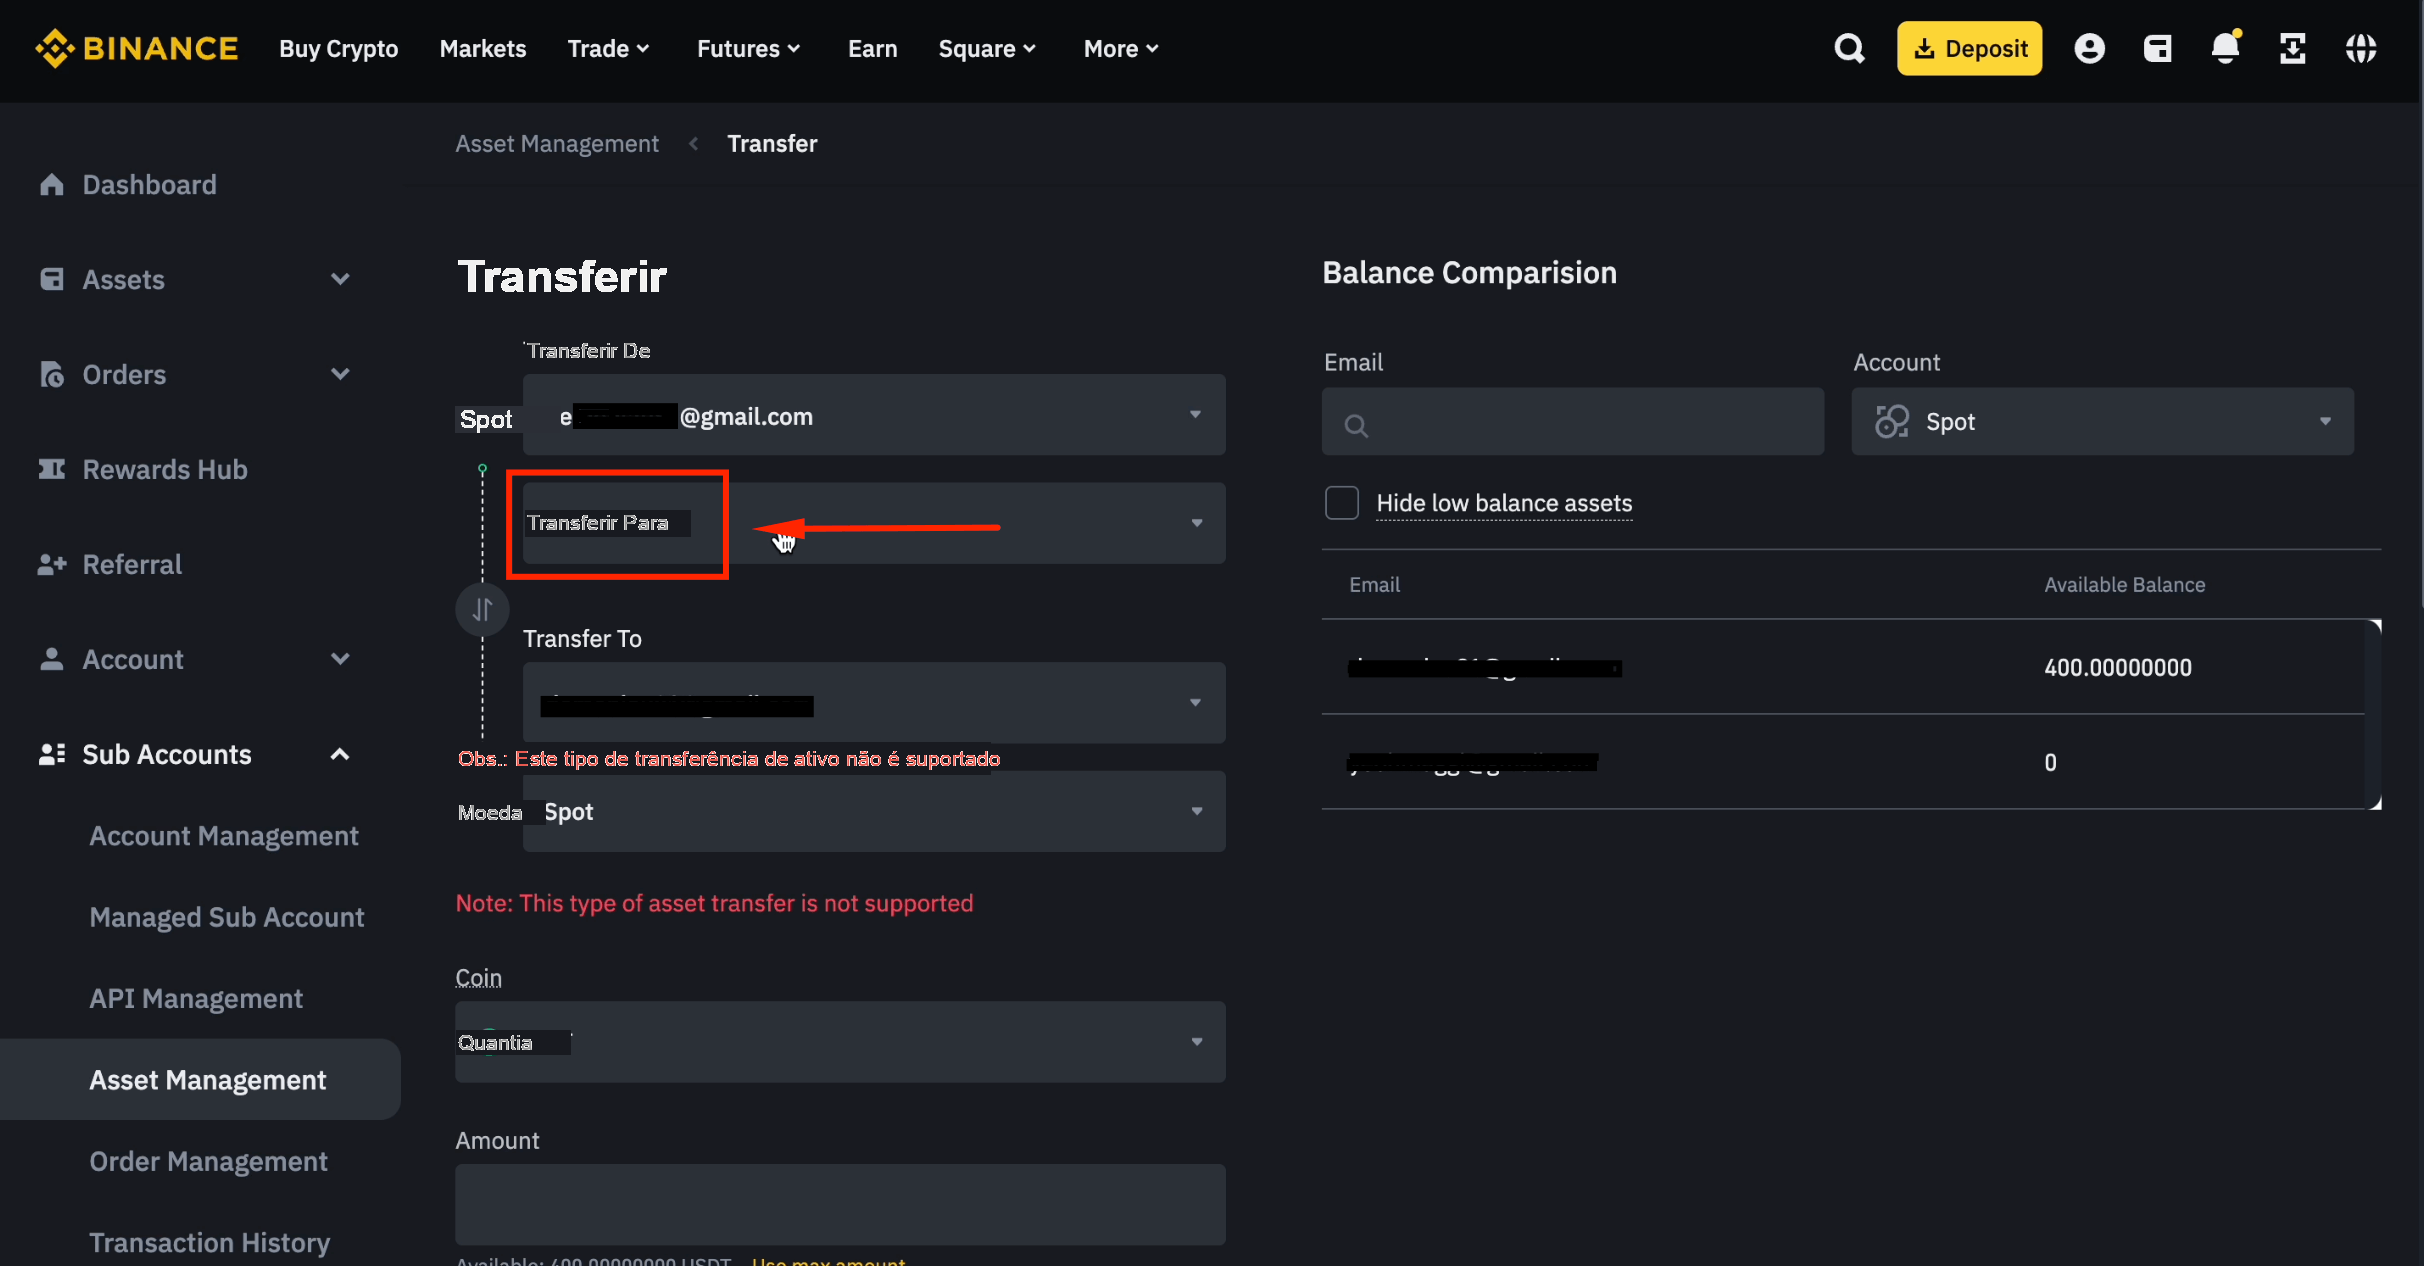Go to Buy Crypto
This screenshot has height=1266, width=2424.
coord(338,48)
